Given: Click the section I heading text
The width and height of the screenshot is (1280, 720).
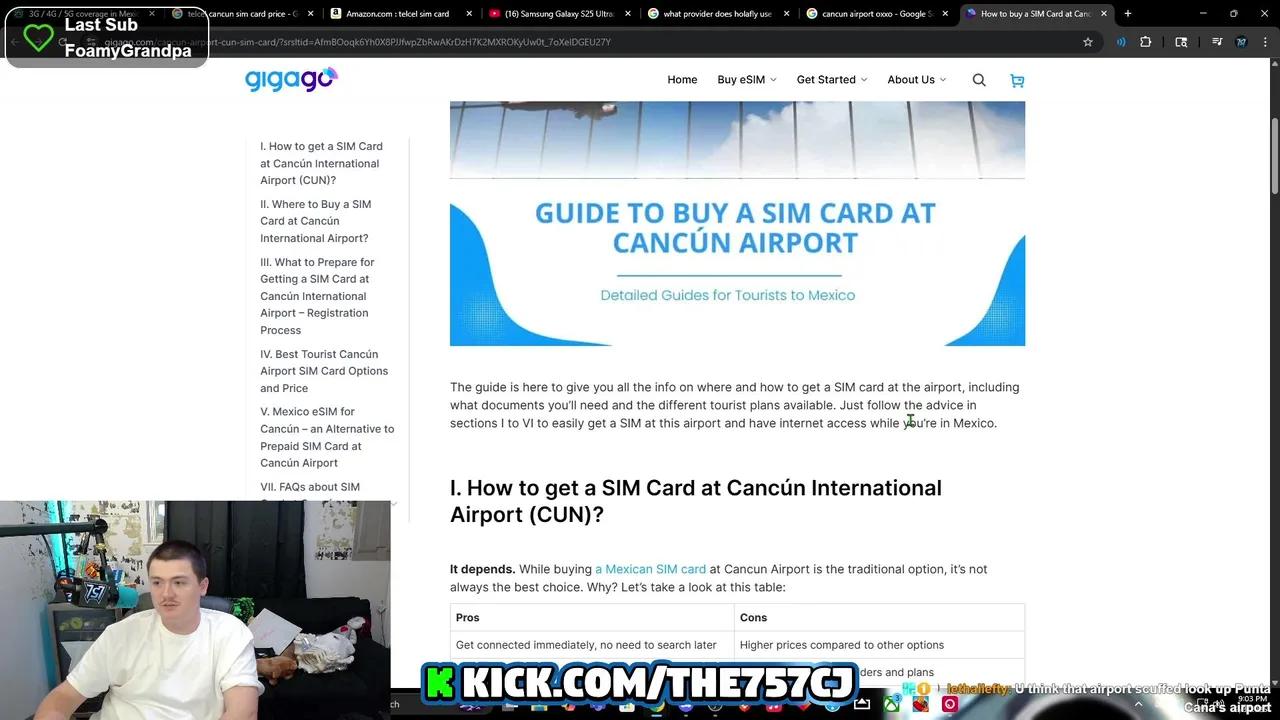Looking at the screenshot, I should point(696,501).
